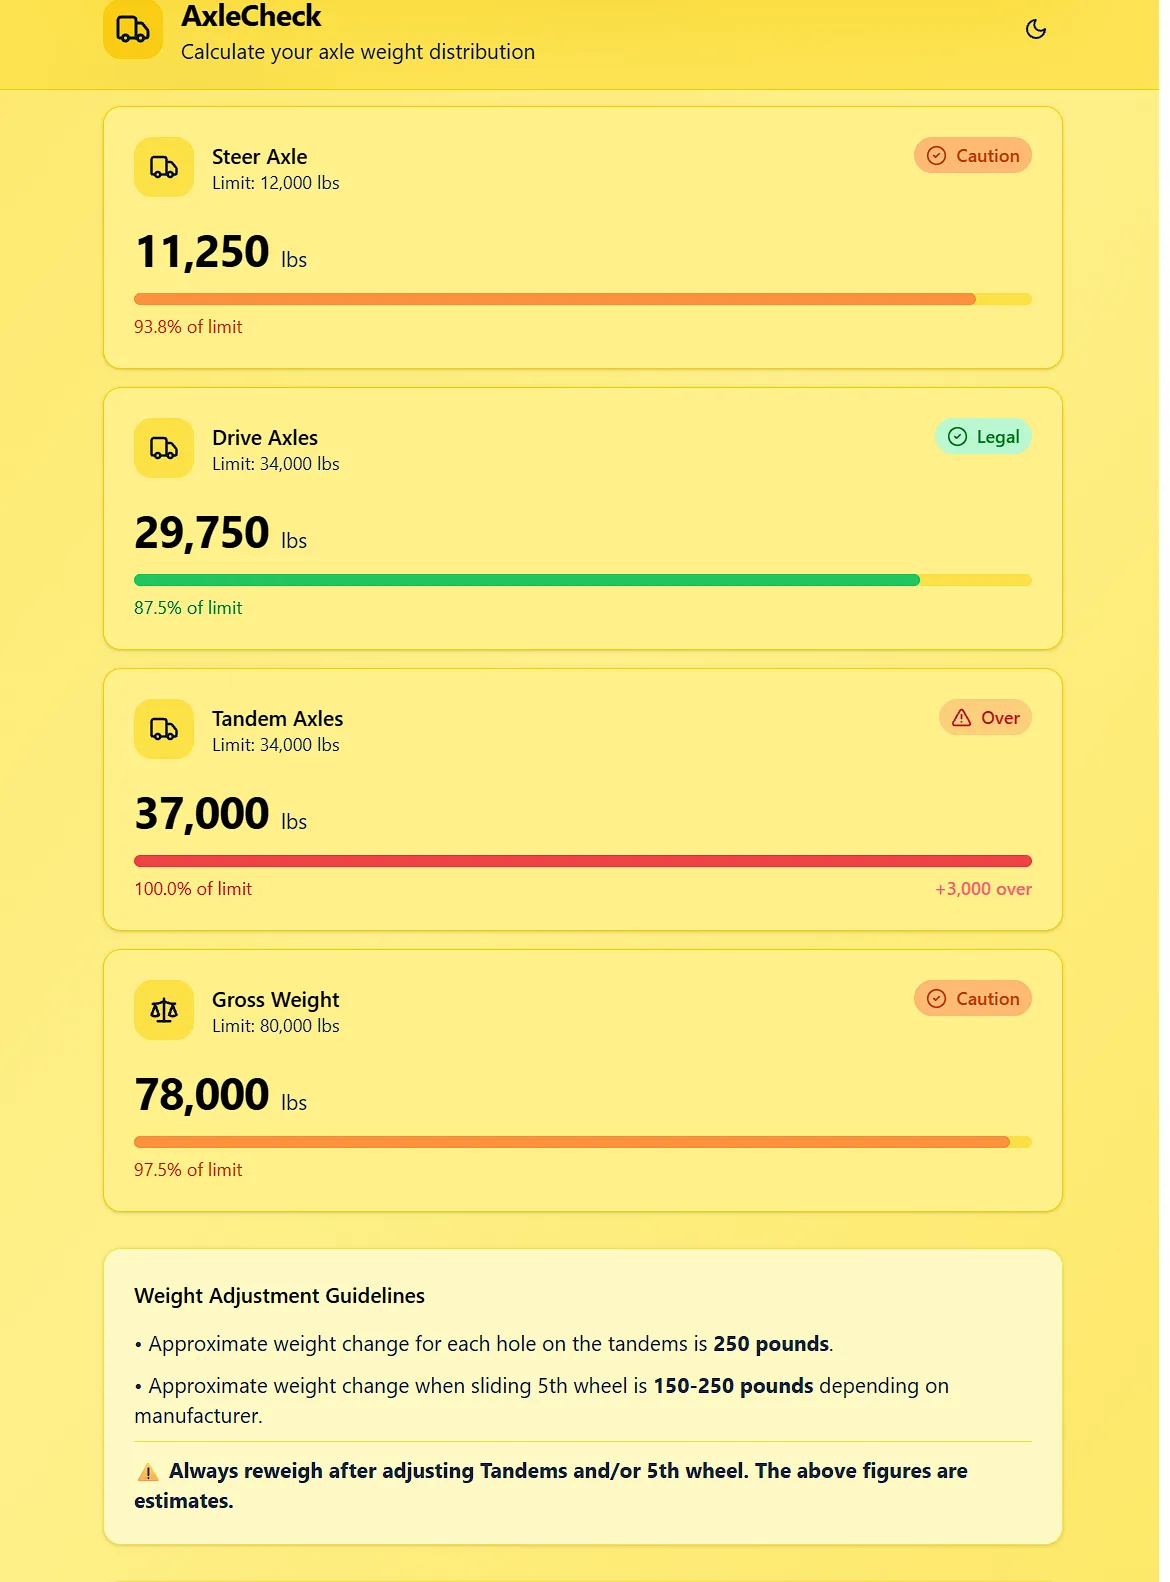Click the Gross Weight orange progress bar
This screenshot has height=1582, width=1170.
[x=572, y=1142]
